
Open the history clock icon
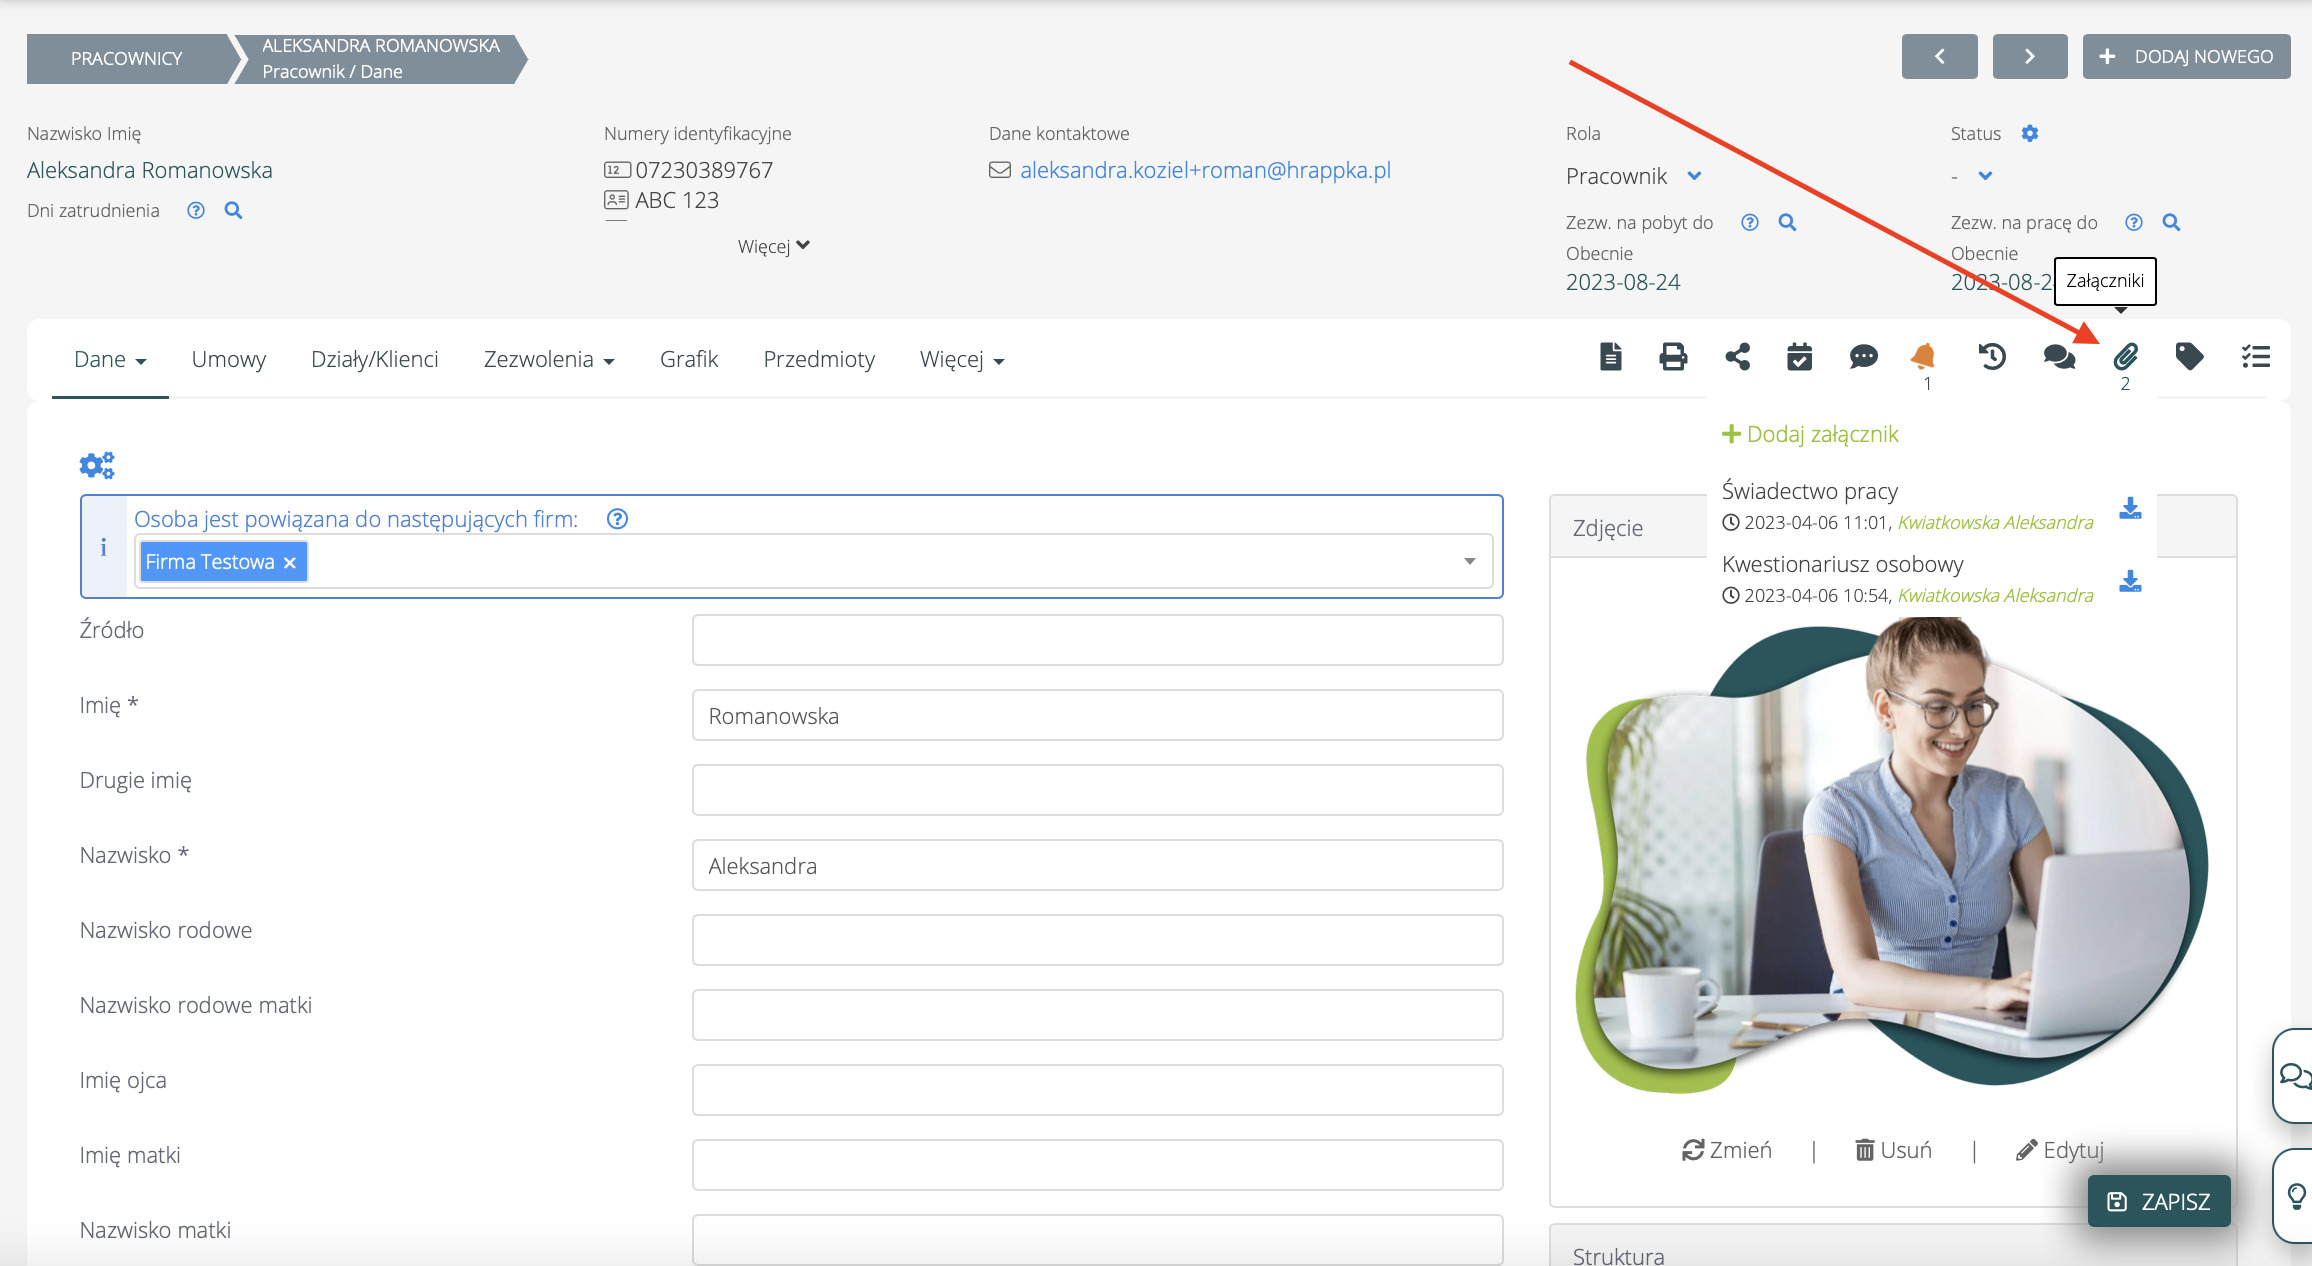click(x=1991, y=357)
